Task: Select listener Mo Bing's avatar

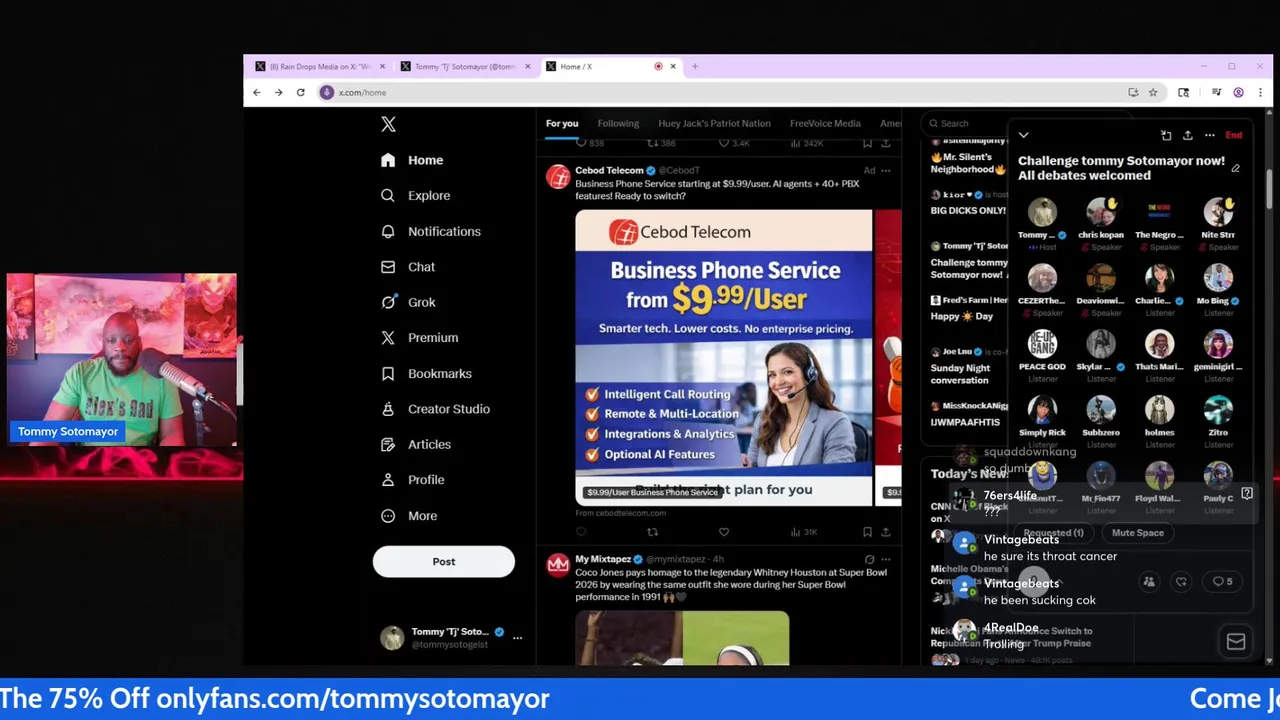Action: click(x=1218, y=278)
